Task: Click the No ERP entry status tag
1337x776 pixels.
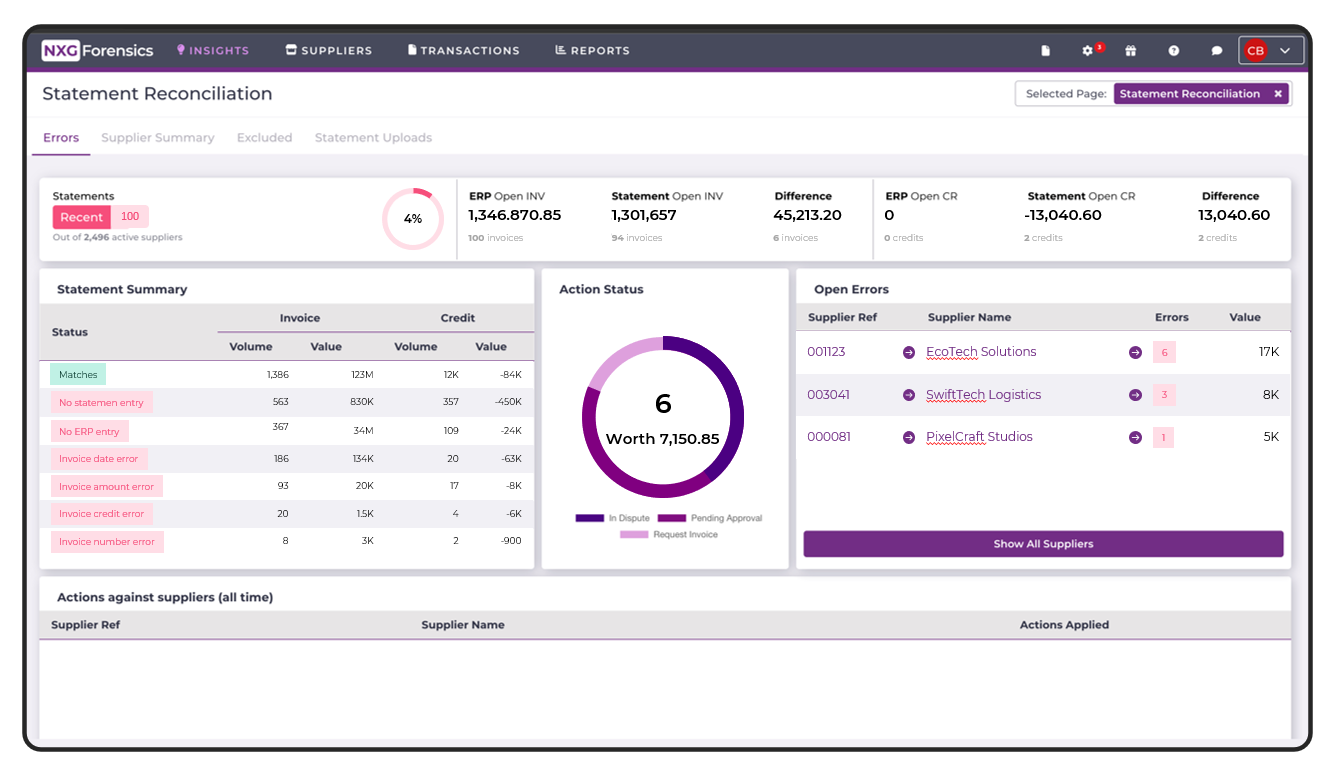Action: [89, 432]
